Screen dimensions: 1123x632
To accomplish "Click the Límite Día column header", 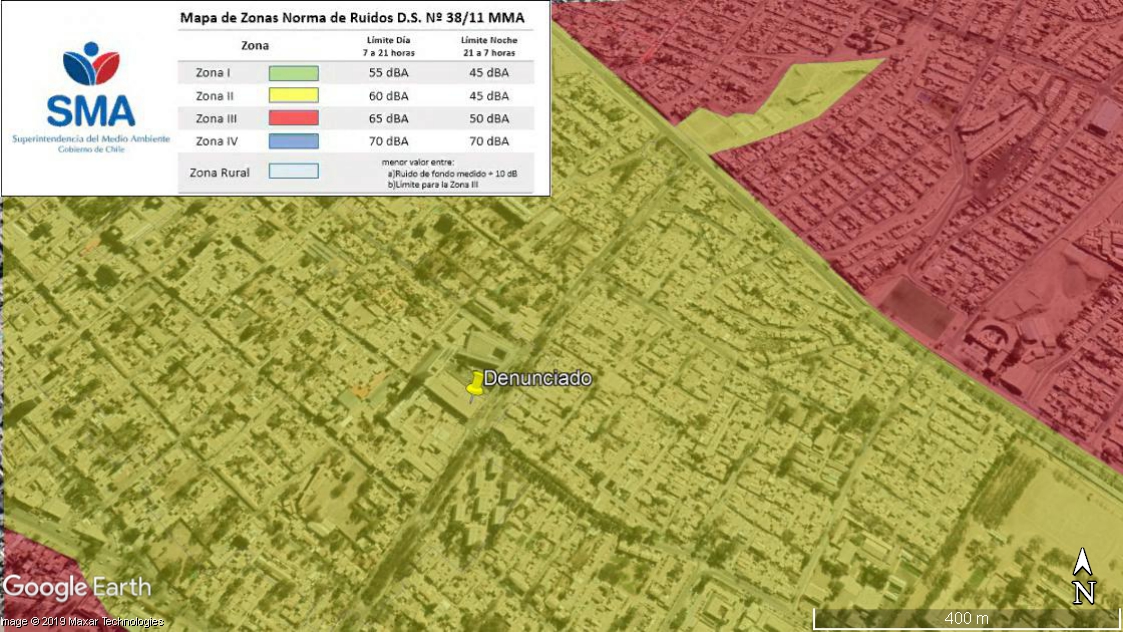I will coord(389,45).
